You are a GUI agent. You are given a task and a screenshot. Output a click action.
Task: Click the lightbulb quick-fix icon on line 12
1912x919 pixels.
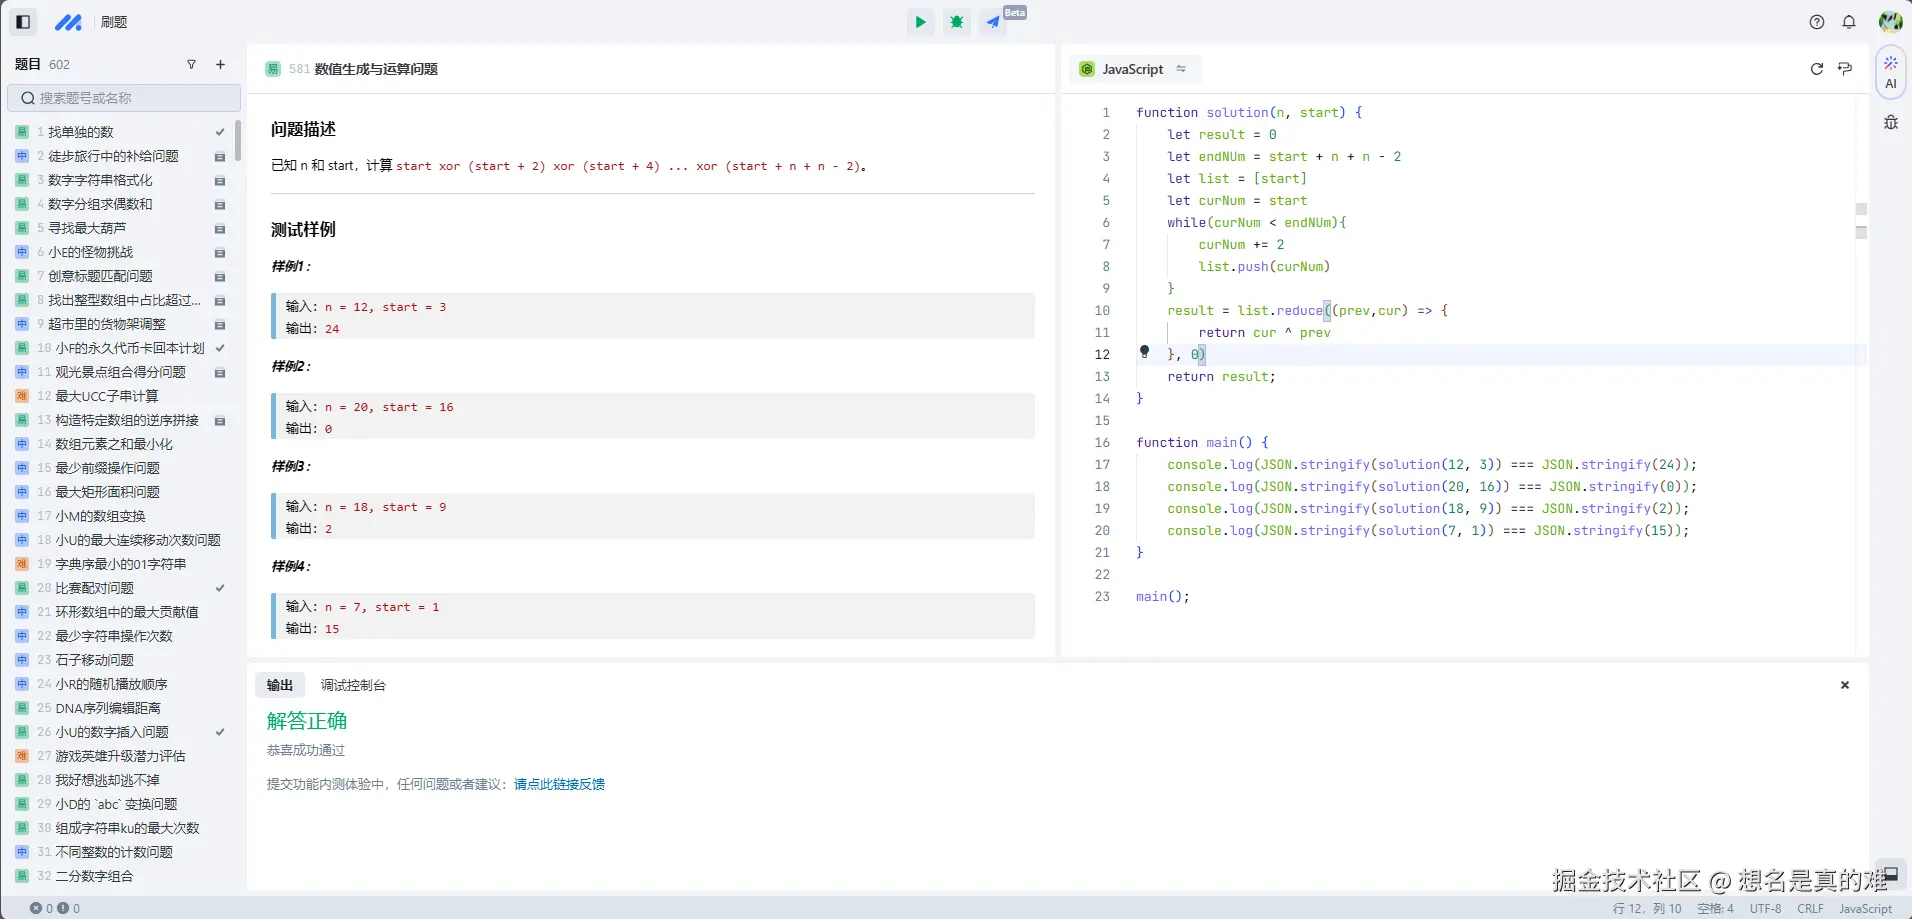1144,352
